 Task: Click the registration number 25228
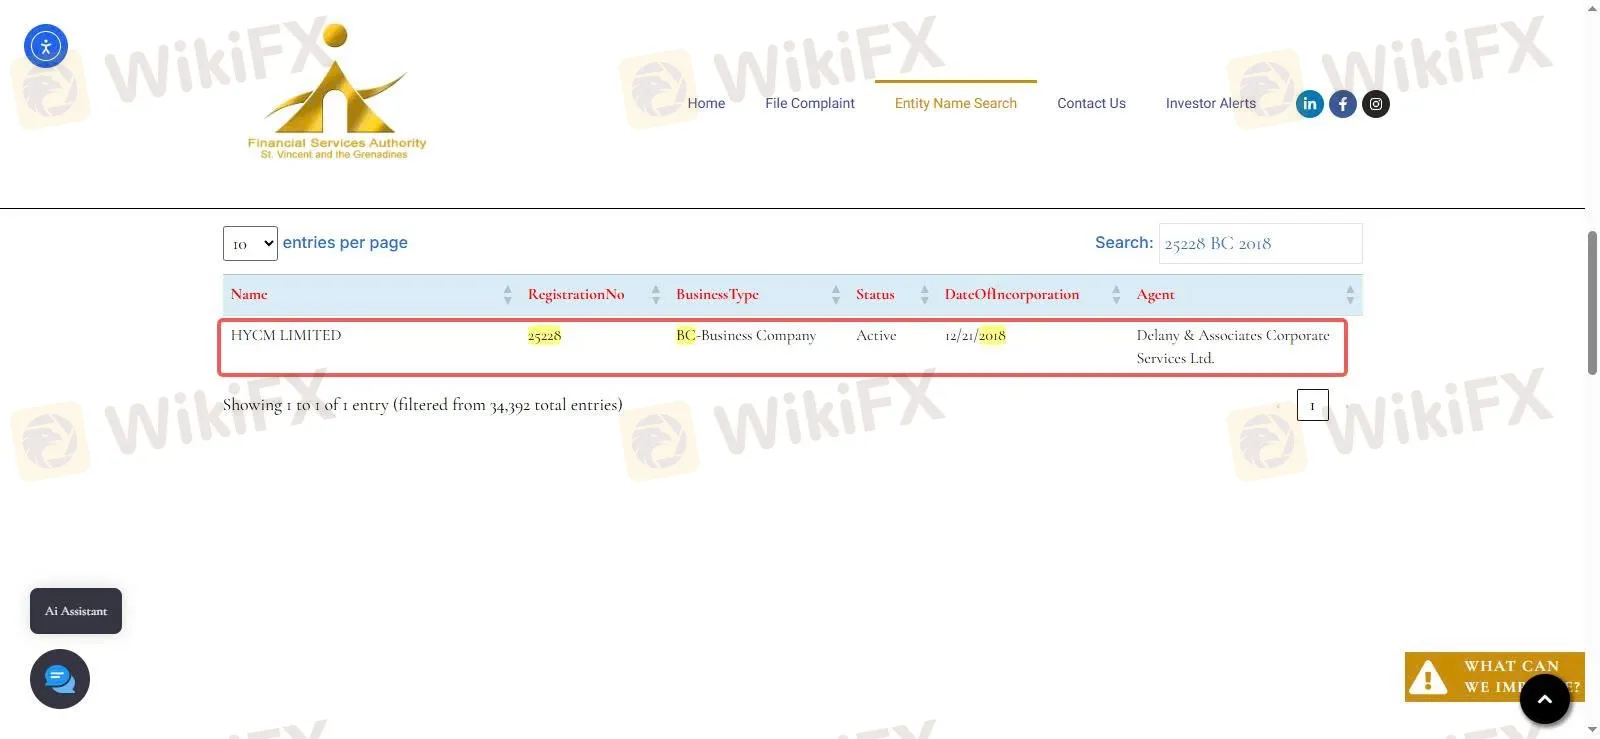pos(544,336)
